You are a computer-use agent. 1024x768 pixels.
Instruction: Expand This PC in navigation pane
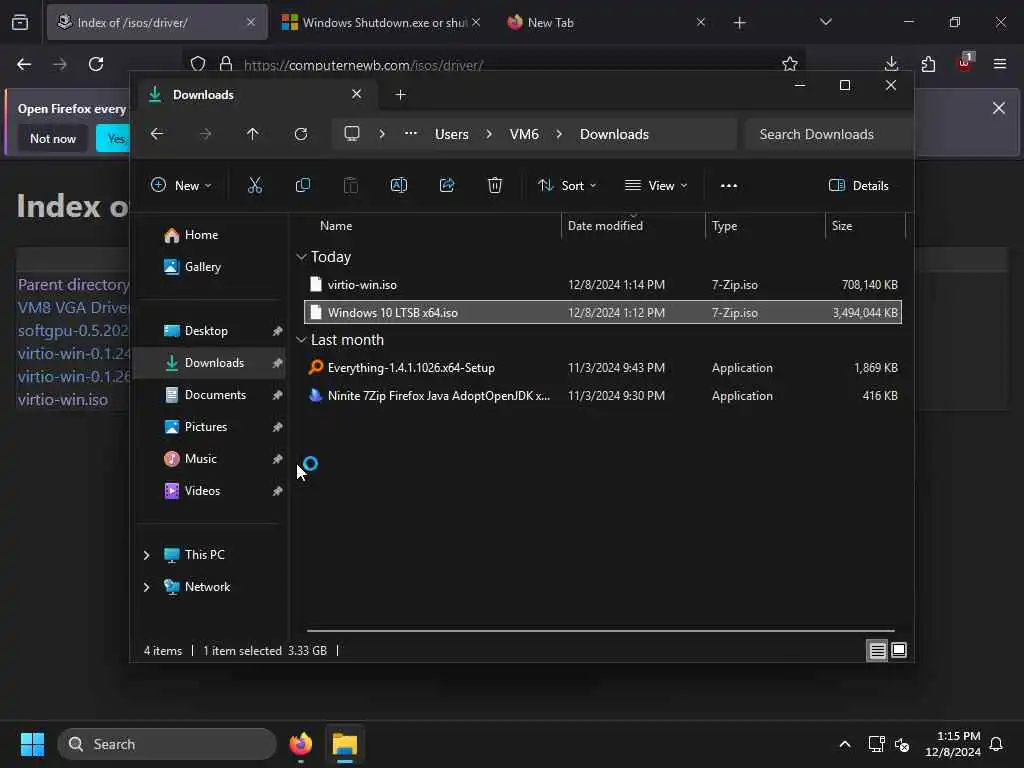coord(146,555)
